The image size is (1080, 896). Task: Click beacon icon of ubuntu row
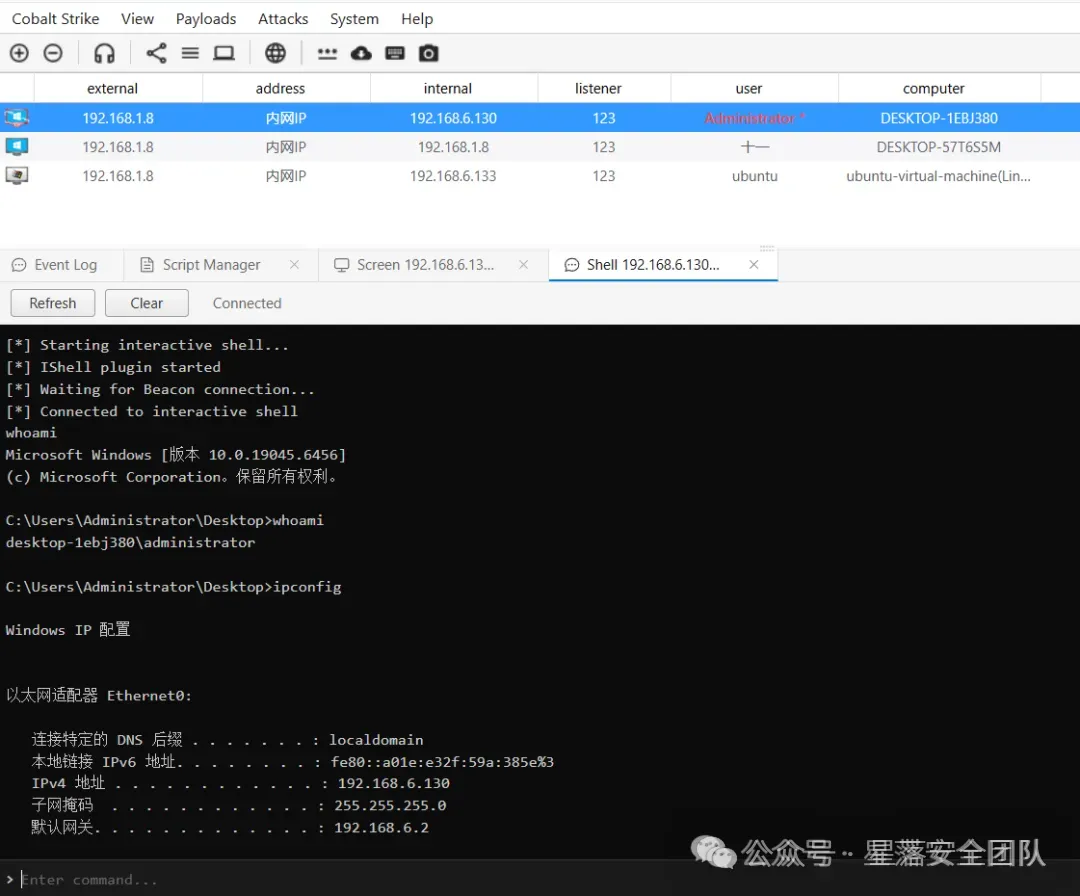(17, 176)
